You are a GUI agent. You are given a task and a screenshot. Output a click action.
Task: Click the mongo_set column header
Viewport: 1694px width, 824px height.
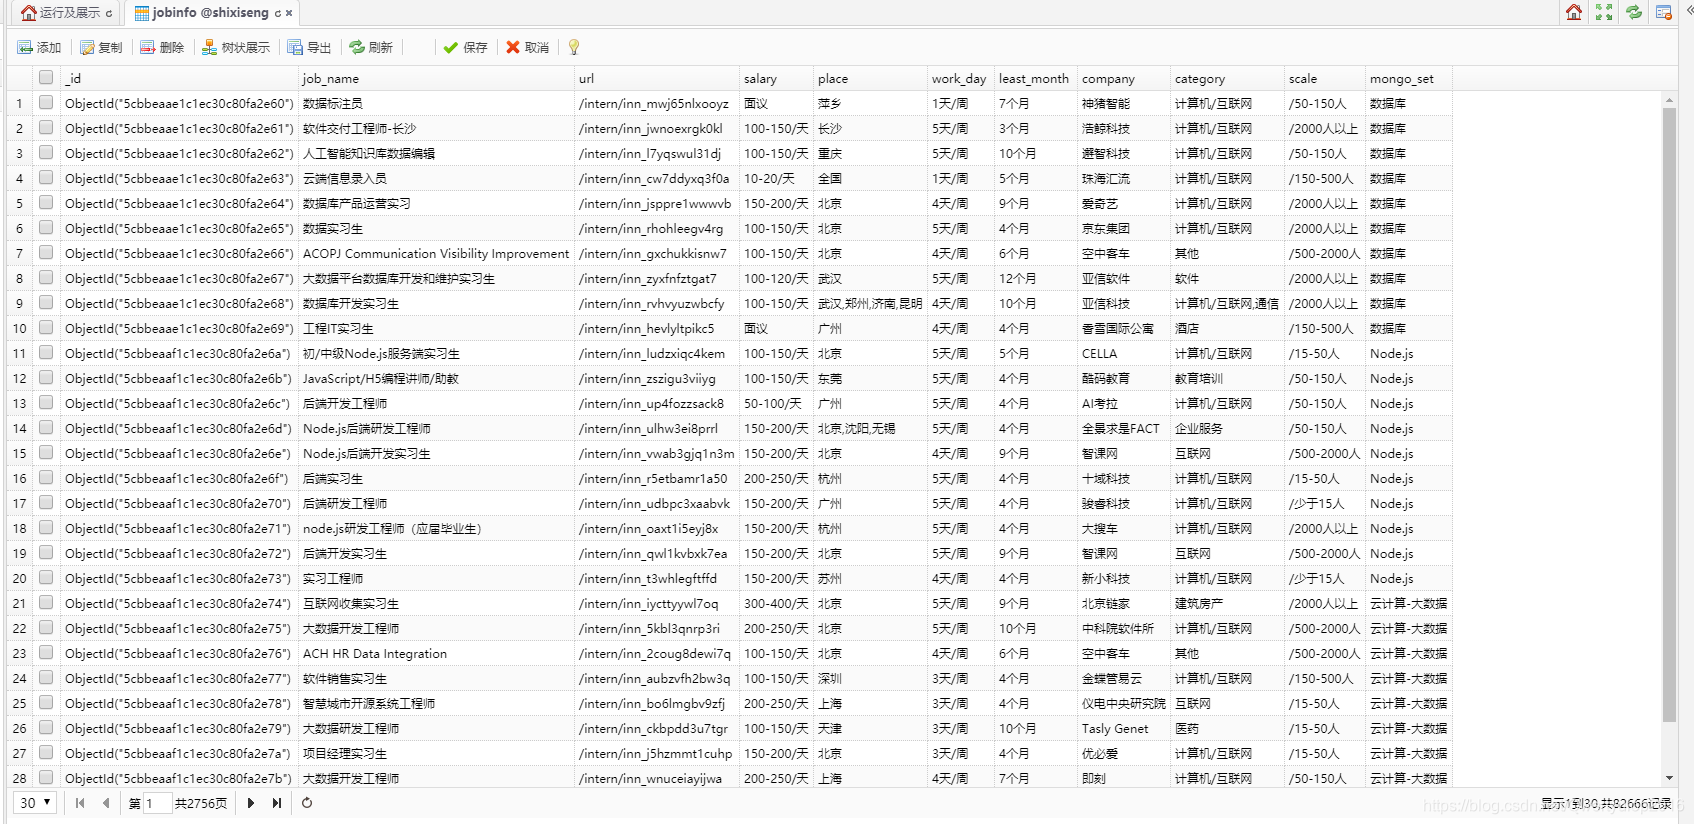coord(1409,78)
